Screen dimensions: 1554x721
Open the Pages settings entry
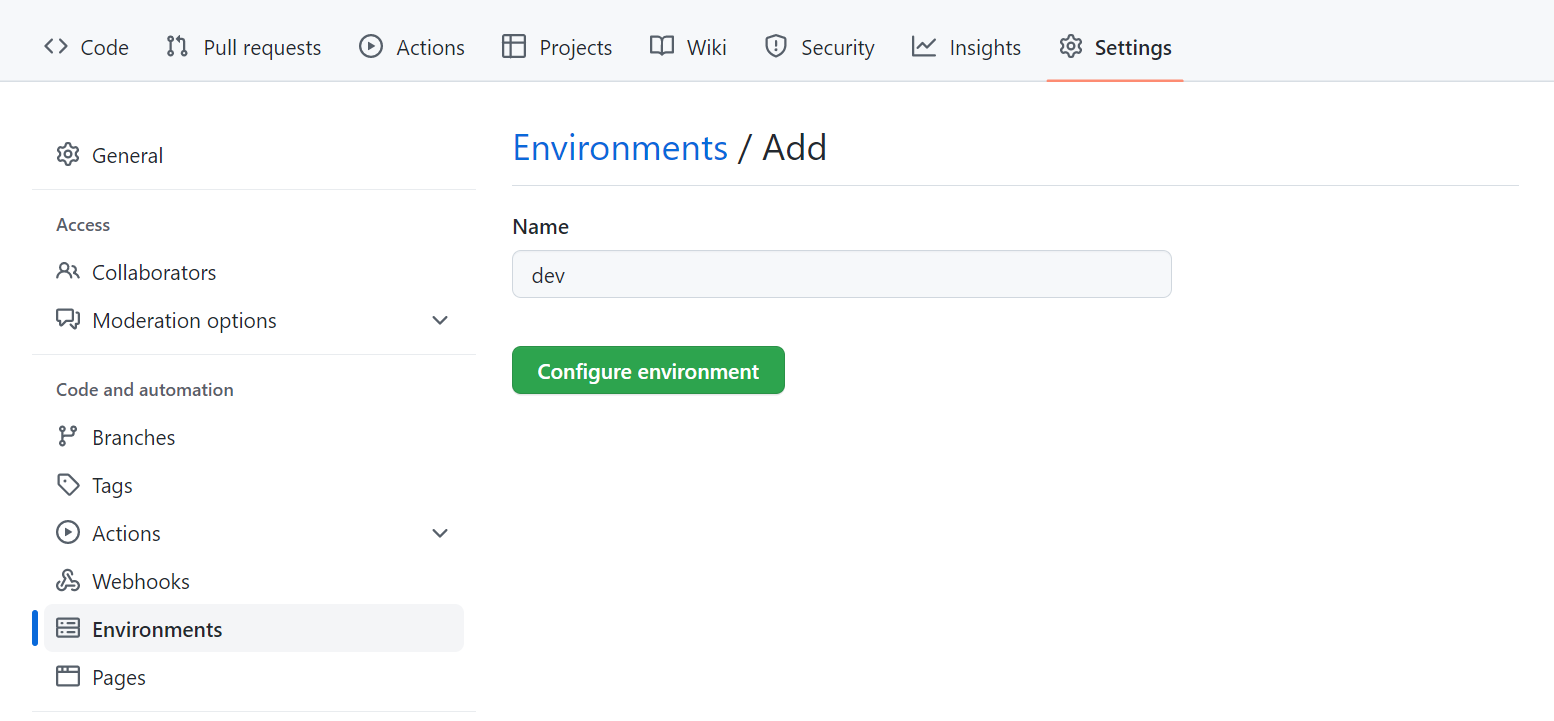118,677
